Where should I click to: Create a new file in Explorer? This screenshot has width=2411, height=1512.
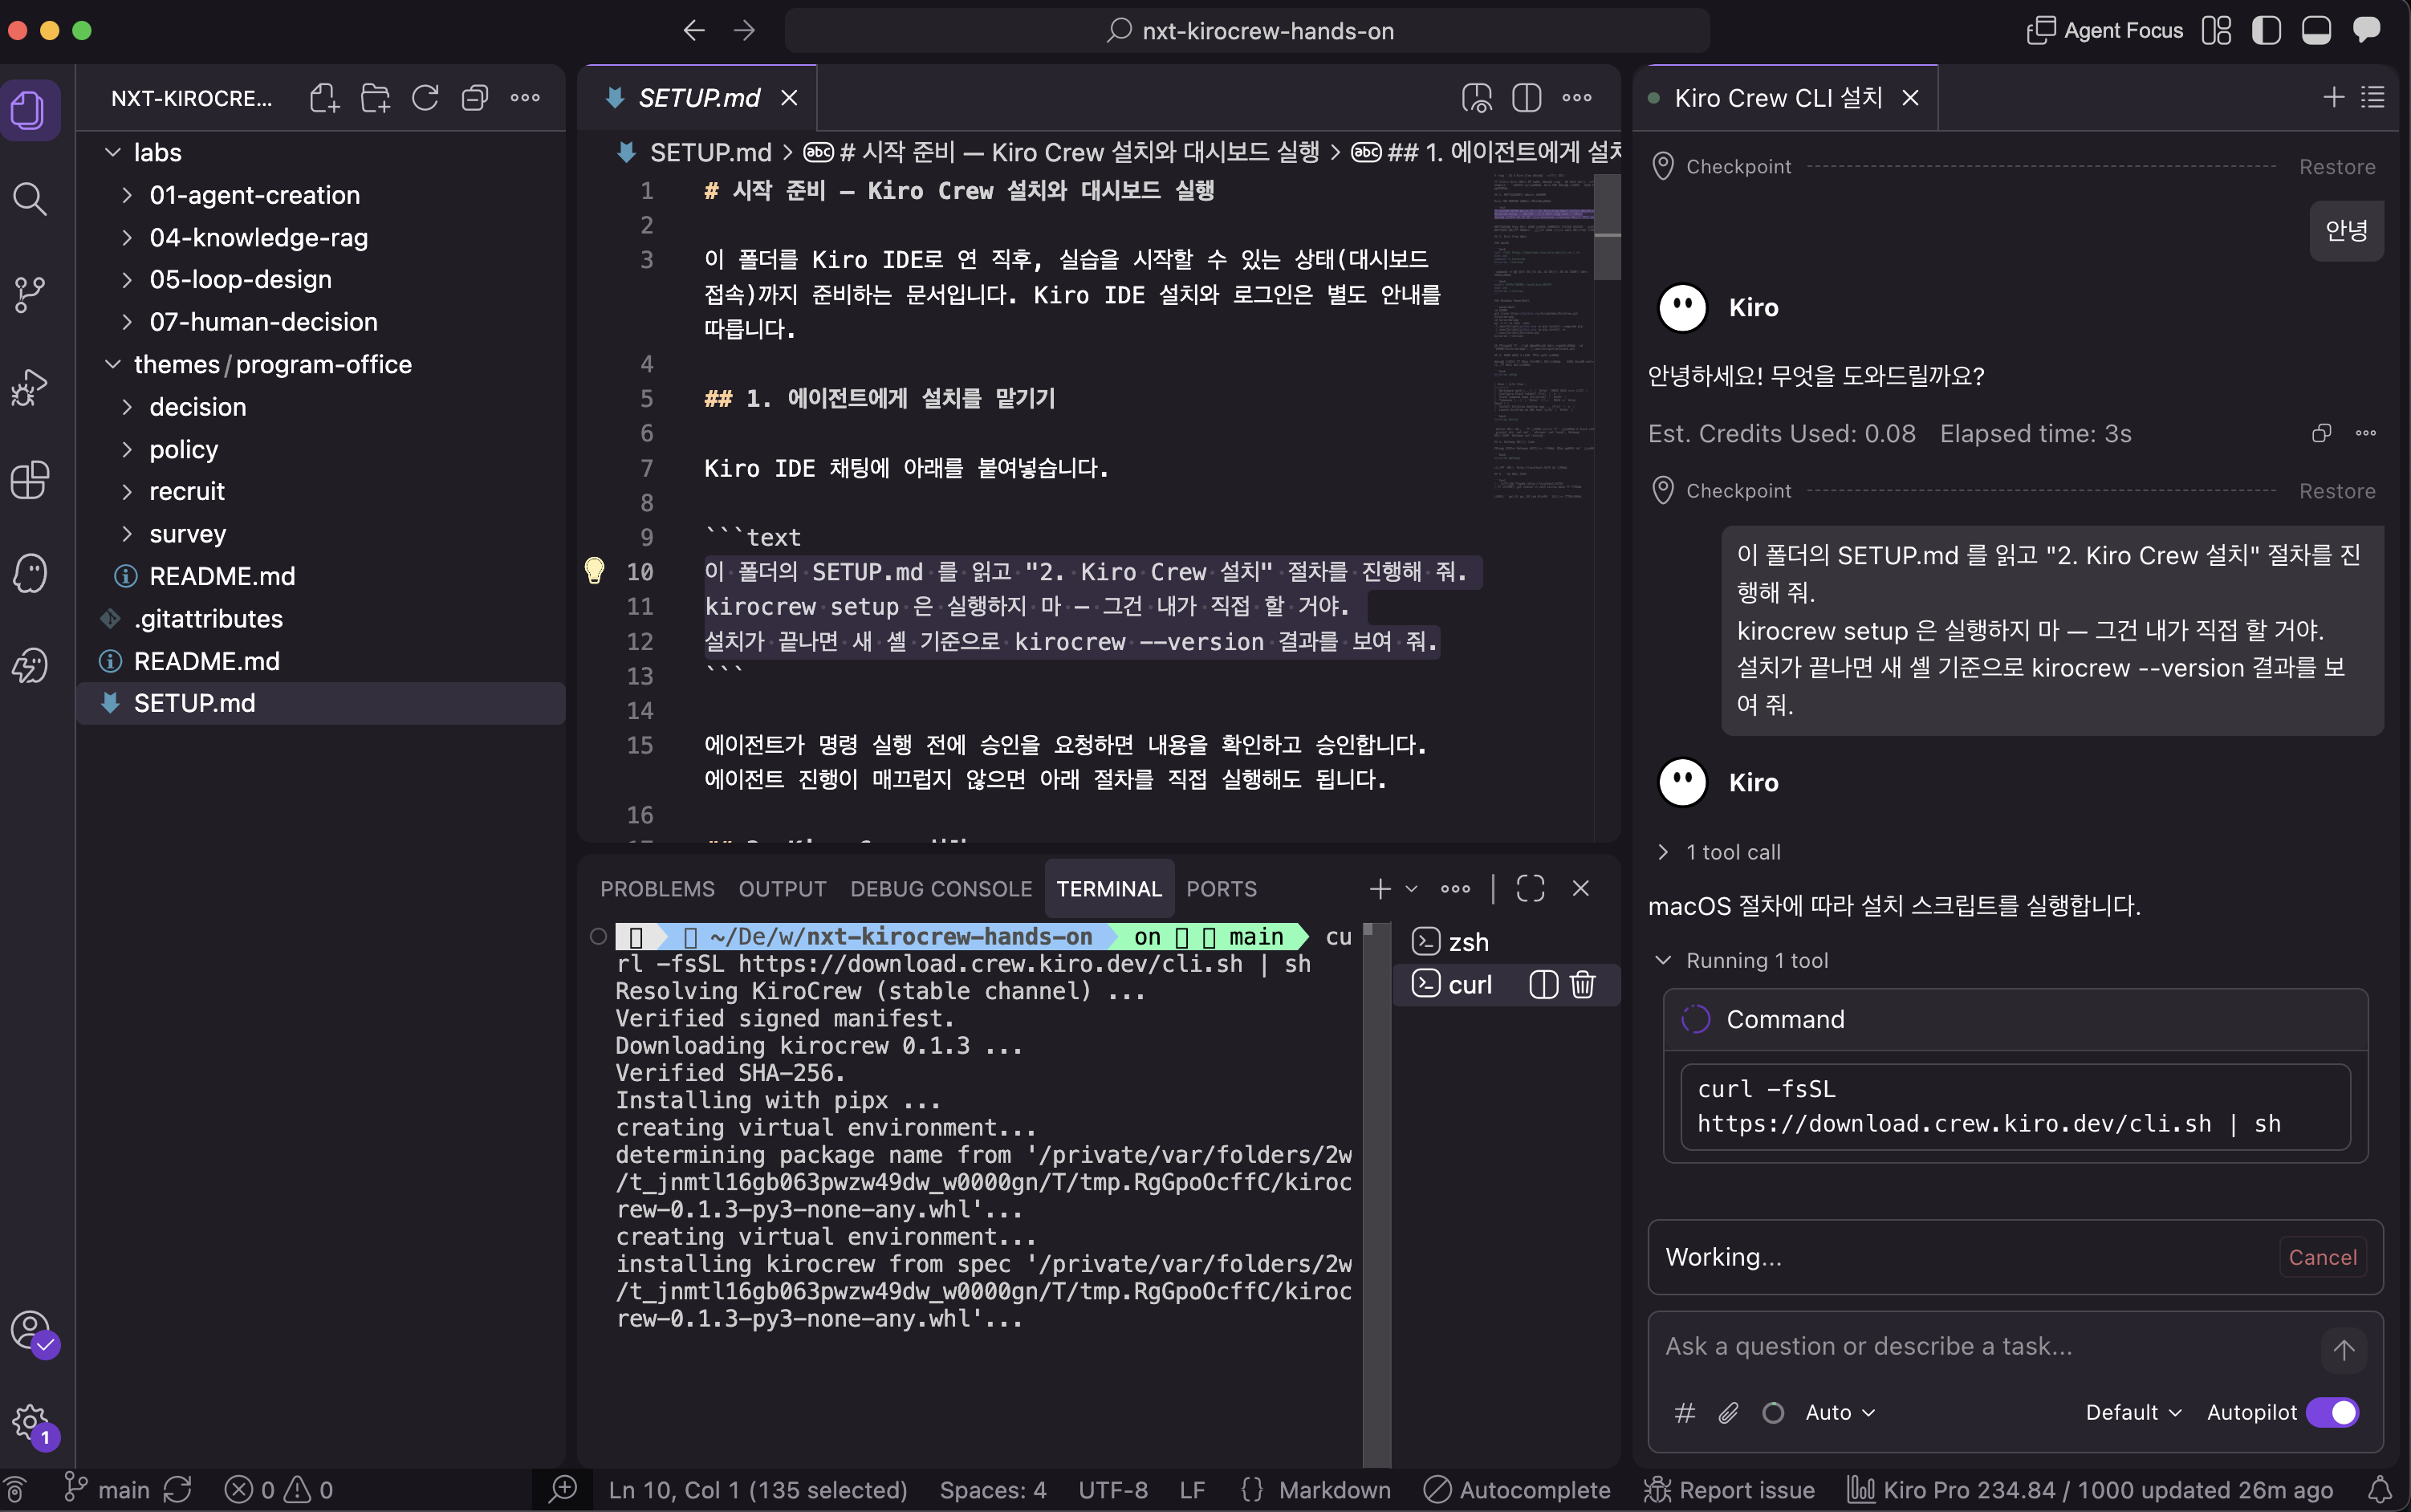[x=325, y=98]
